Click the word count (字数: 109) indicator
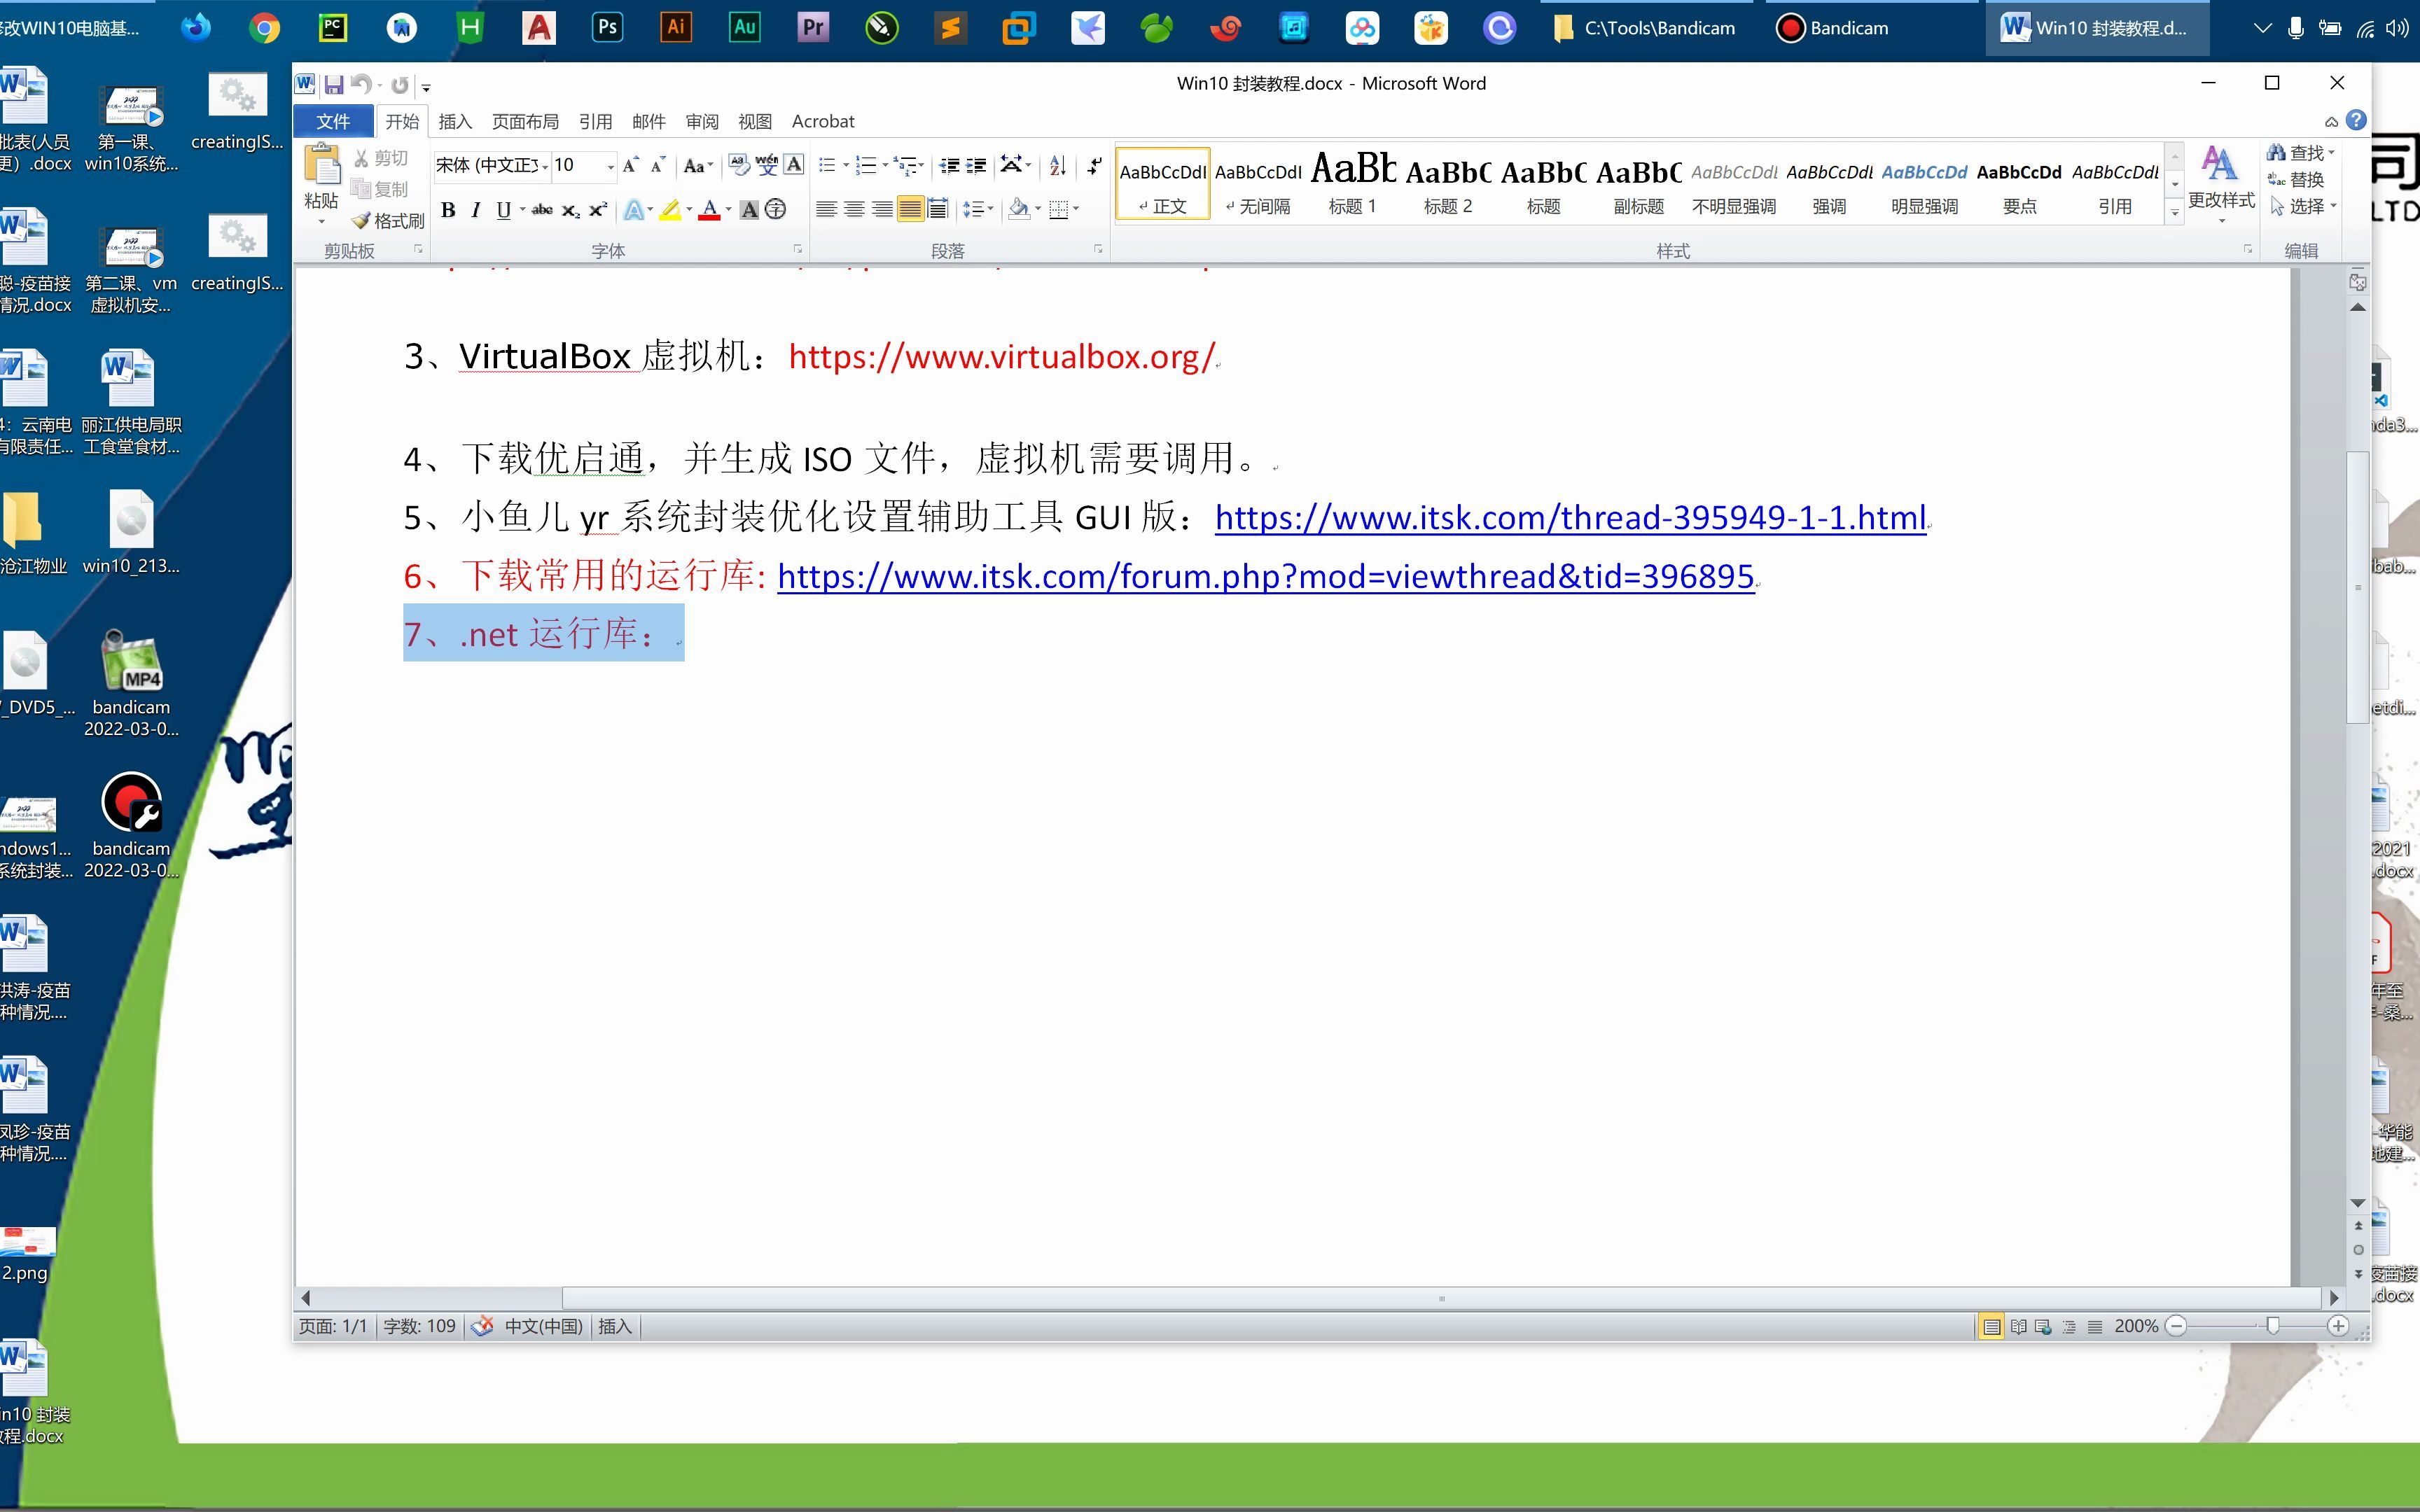 pos(419,1327)
